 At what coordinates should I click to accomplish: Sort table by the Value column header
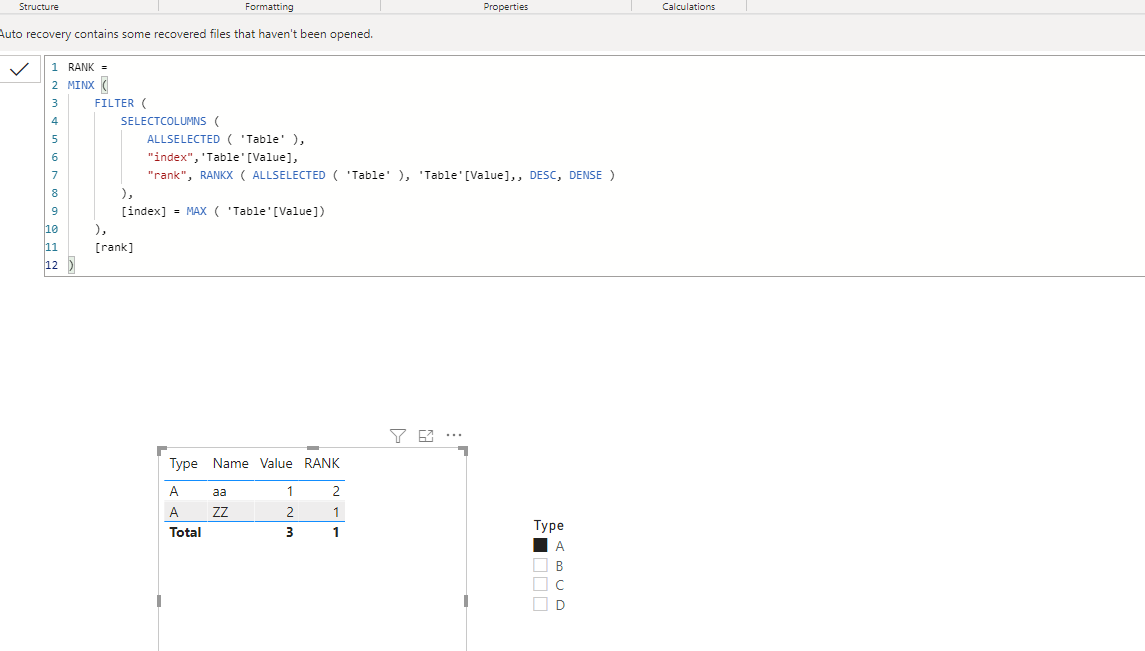pos(276,463)
